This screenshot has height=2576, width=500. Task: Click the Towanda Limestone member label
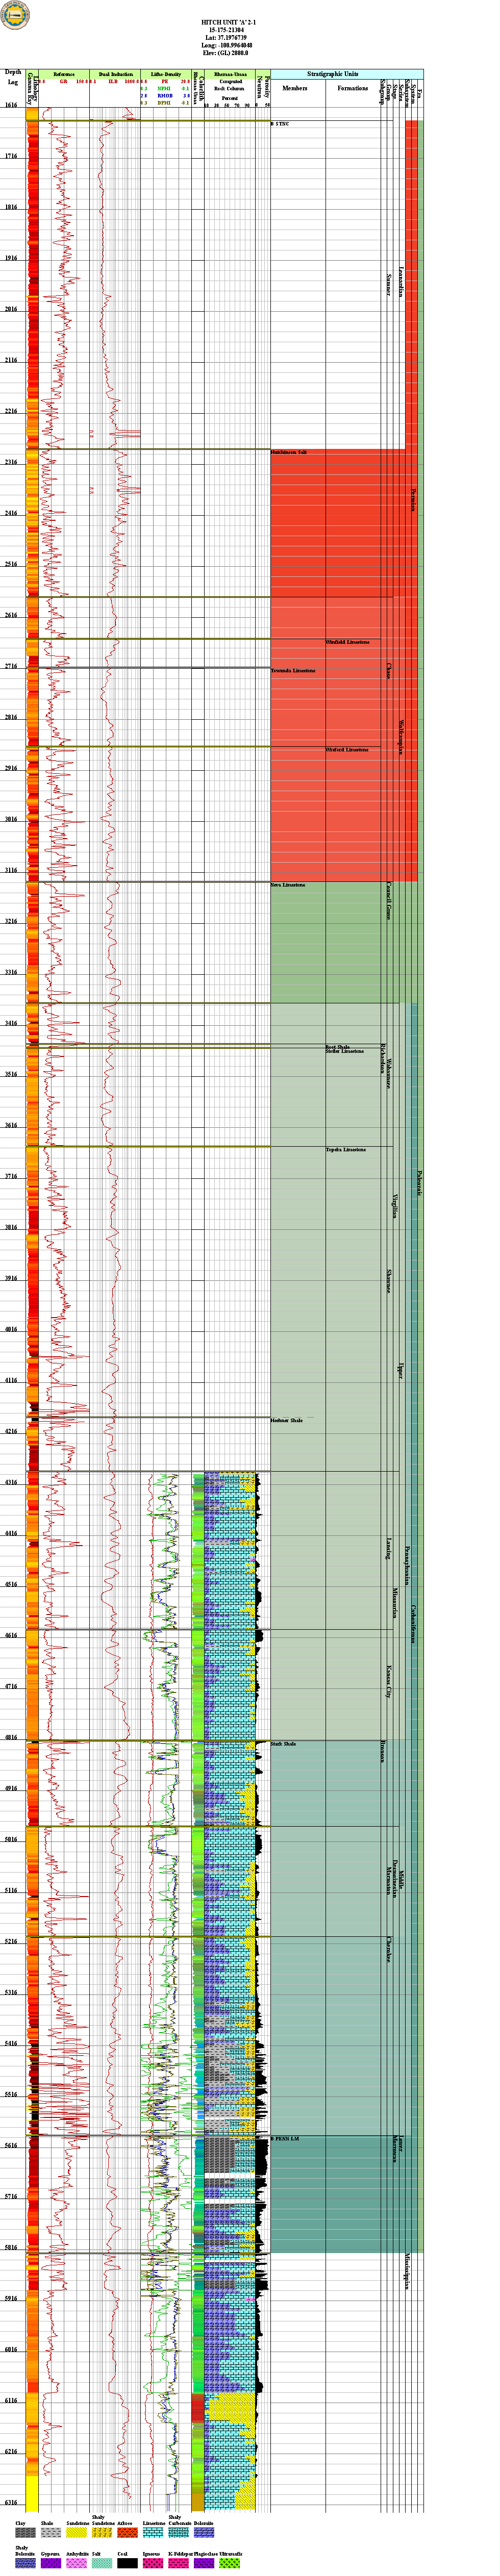(x=293, y=670)
